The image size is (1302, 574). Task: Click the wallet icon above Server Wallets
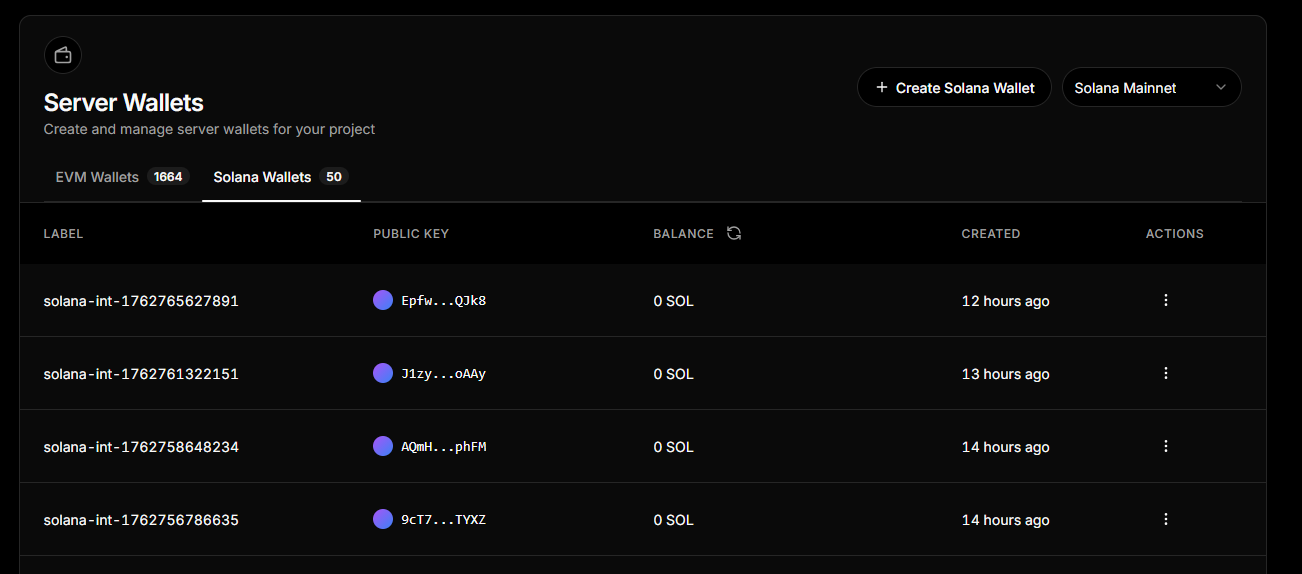click(x=63, y=55)
